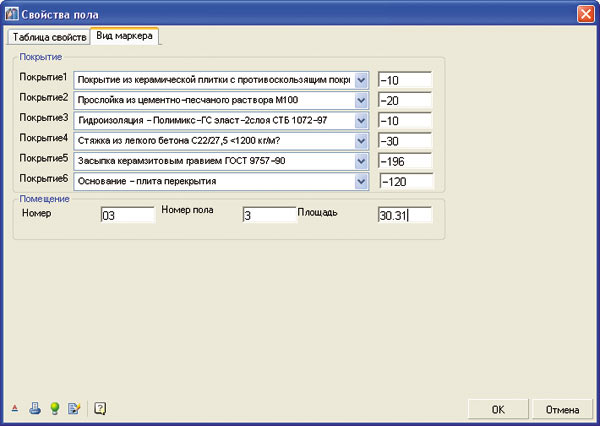Expand the Покрытие1 dropdown list
Viewport: 600px width, 426px height.
pyautogui.click(x=362, y=80)
